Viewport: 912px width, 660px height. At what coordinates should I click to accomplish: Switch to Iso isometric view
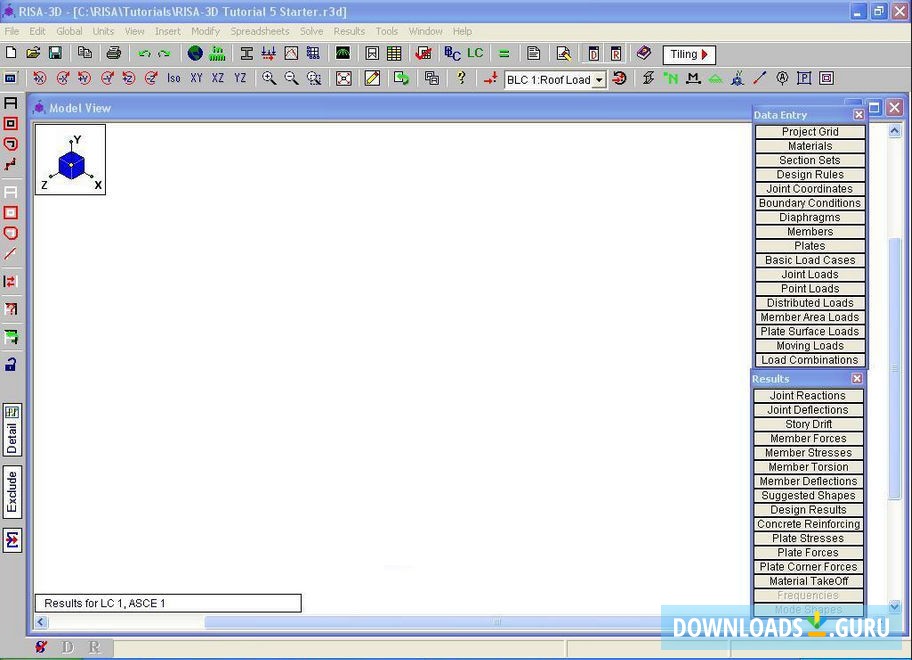tap(173, 78)
